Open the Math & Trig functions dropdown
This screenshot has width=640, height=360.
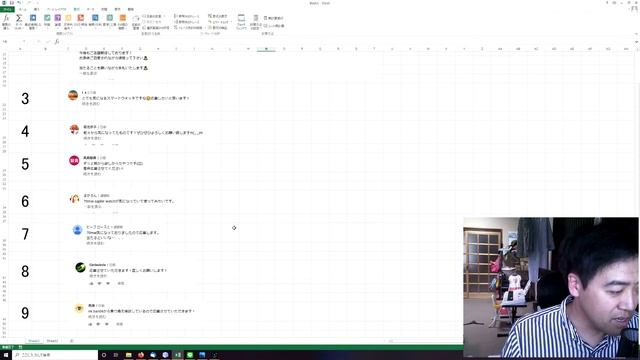click(x=110, y=22)
